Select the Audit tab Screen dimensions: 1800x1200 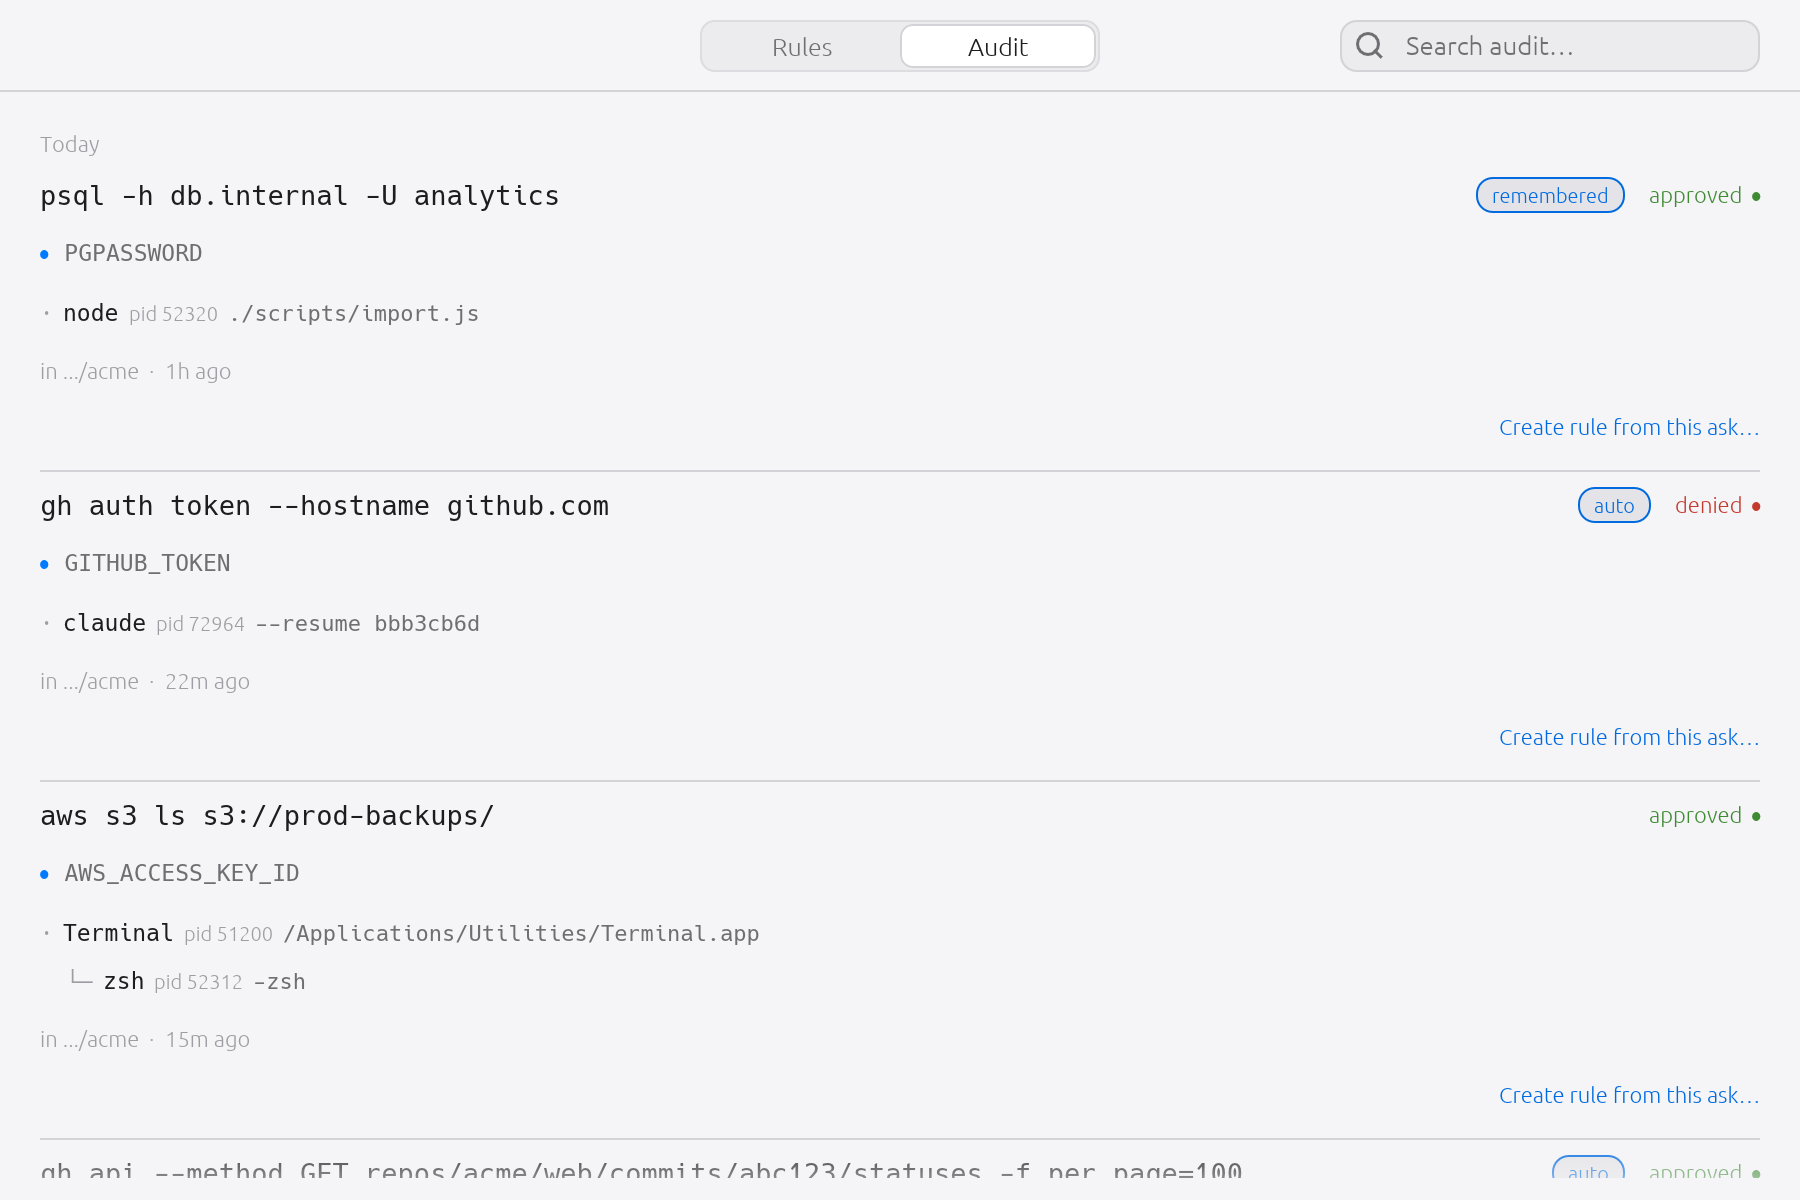[x=998, y=47]
